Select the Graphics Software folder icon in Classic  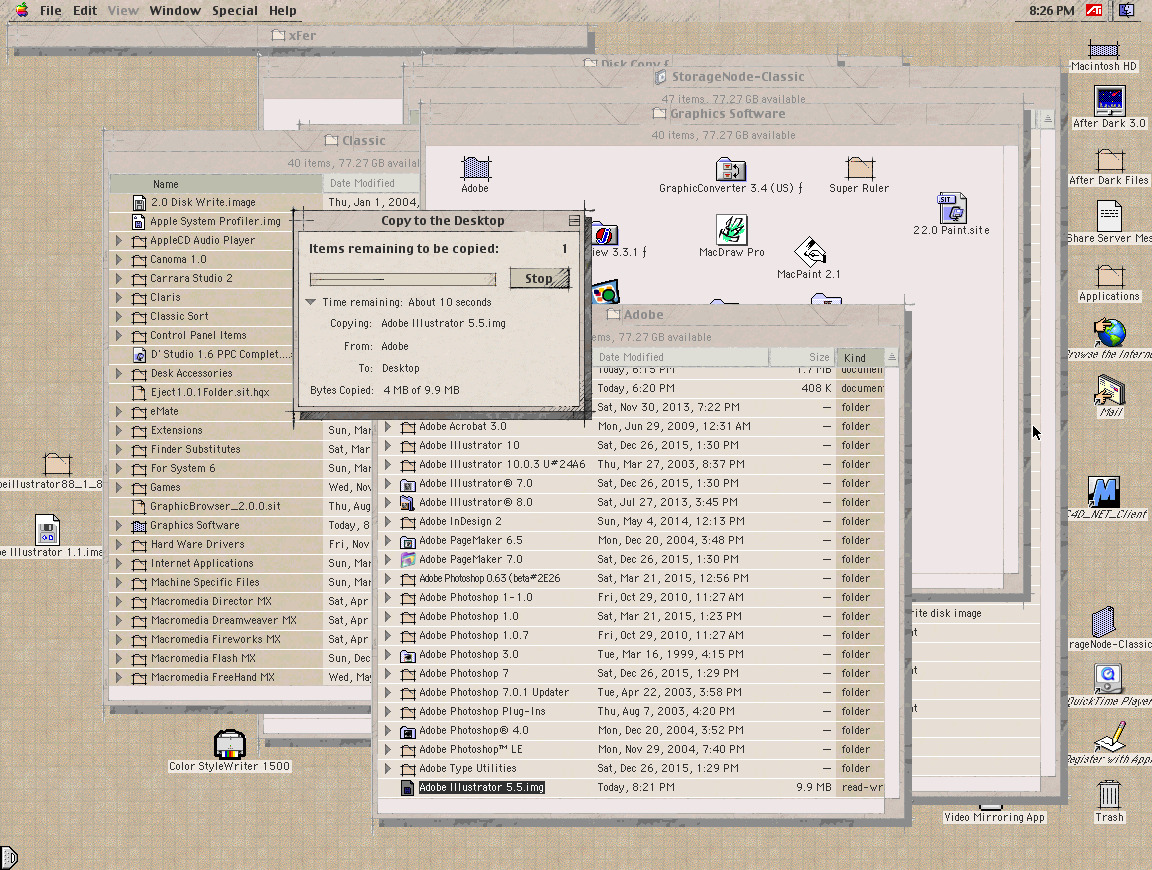point(139,526)
